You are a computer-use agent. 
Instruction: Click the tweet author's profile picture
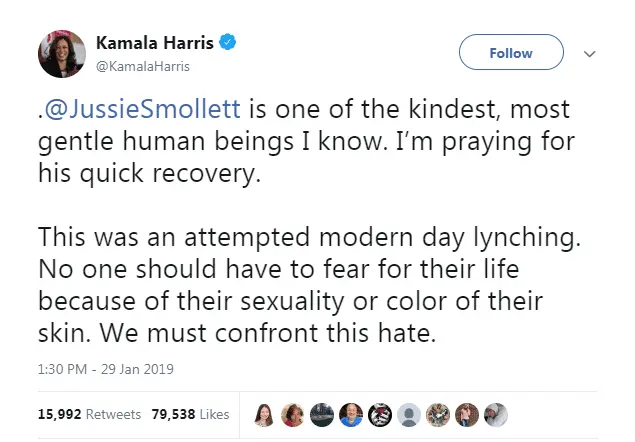[x=62, y=54]
